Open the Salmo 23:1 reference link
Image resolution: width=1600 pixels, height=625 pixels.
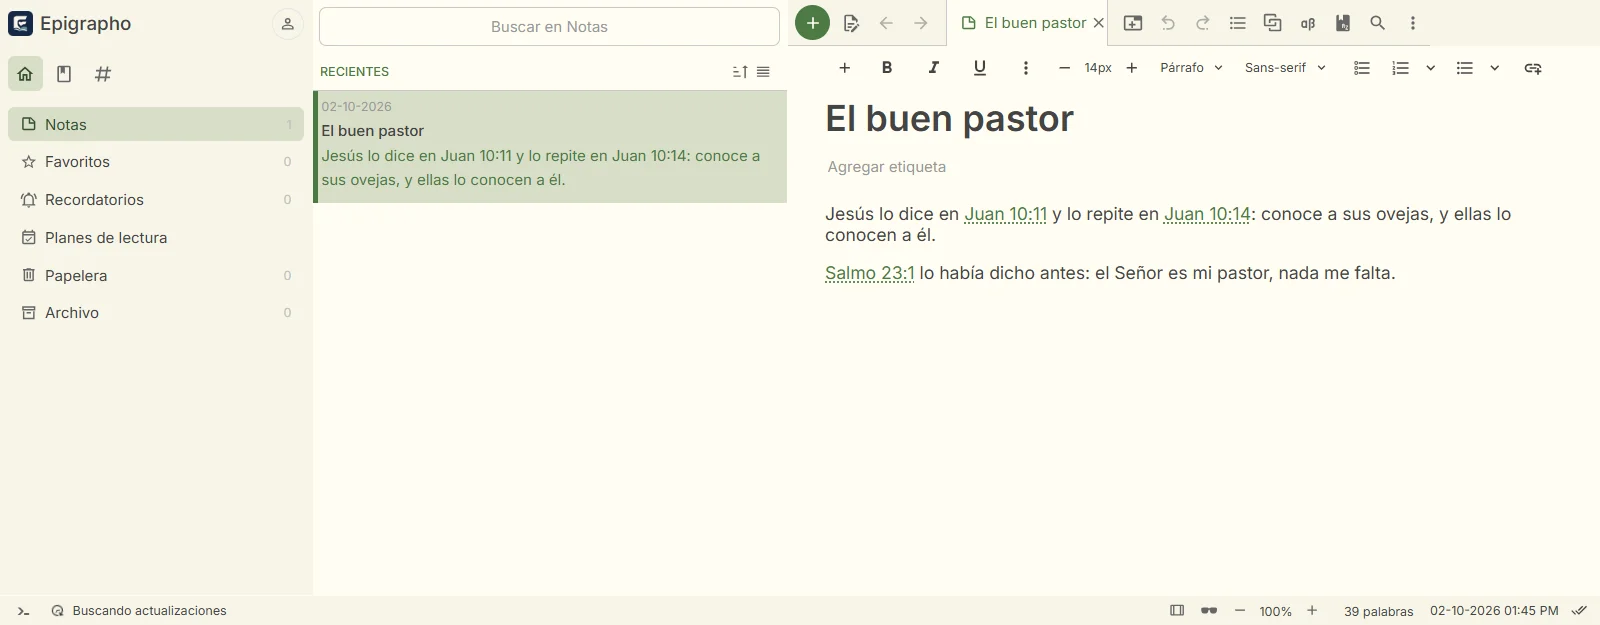point(870,273)
